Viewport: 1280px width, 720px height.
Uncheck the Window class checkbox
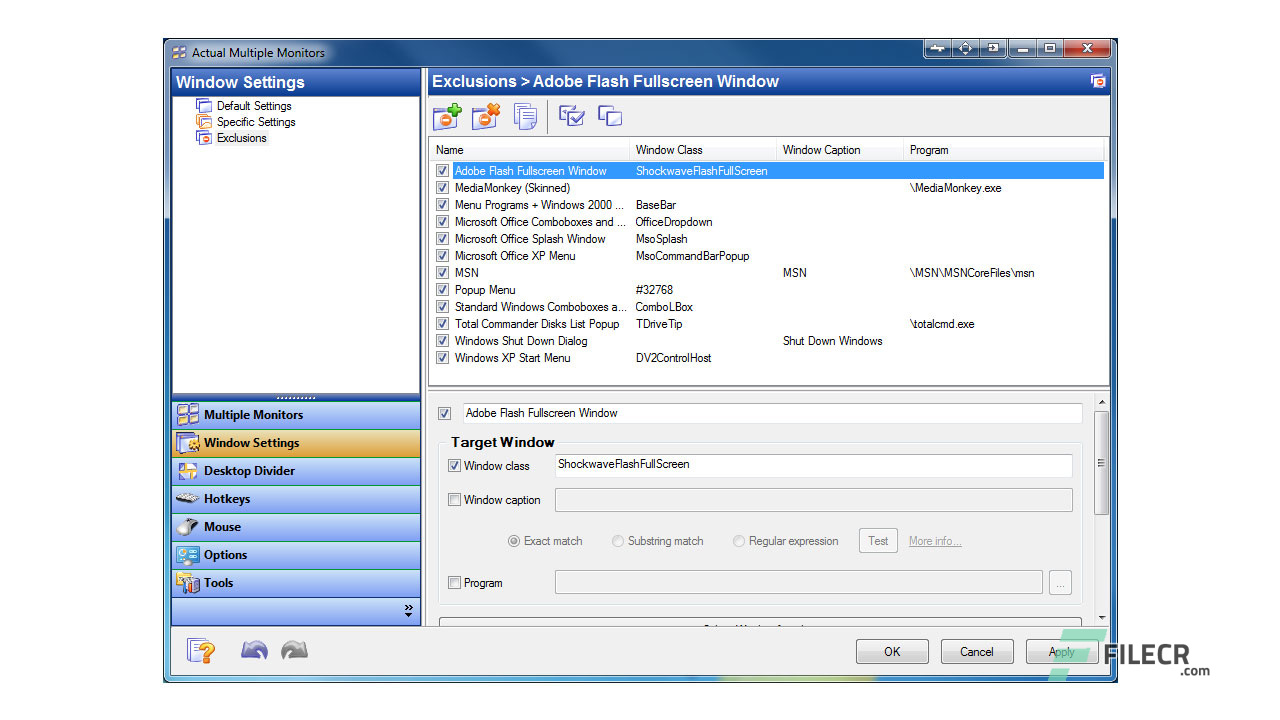pyautogui.click(x=455, y=466)
